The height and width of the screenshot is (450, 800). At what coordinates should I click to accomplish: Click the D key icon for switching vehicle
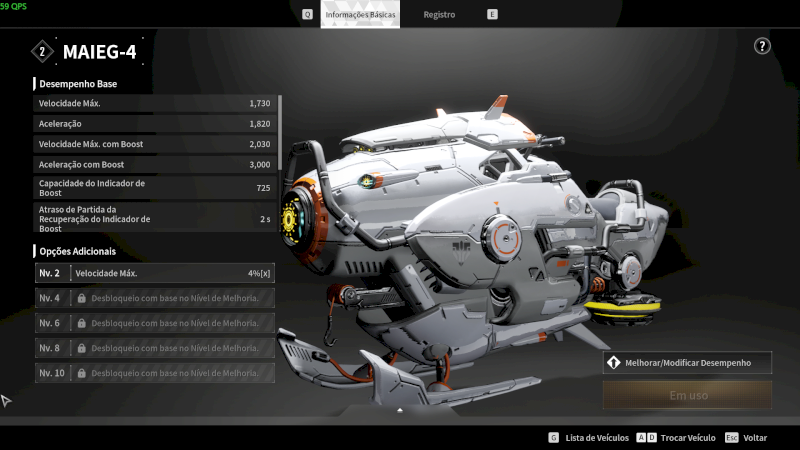pyautogui.click(x=652, y=438)
